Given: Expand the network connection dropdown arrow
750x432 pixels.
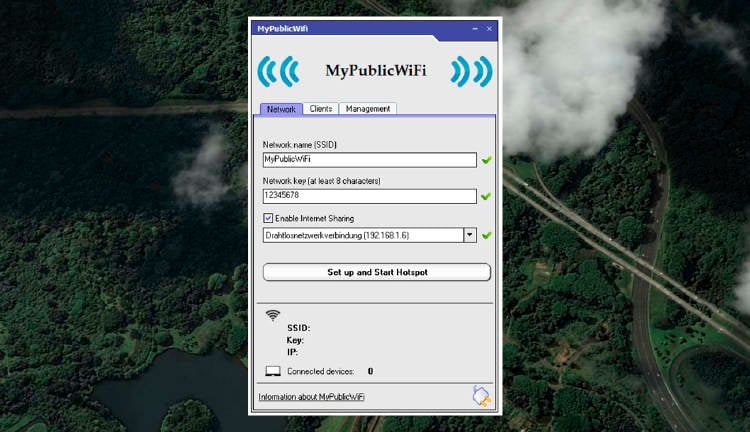Looking at the screenshot, I should (x=469, y=235).
